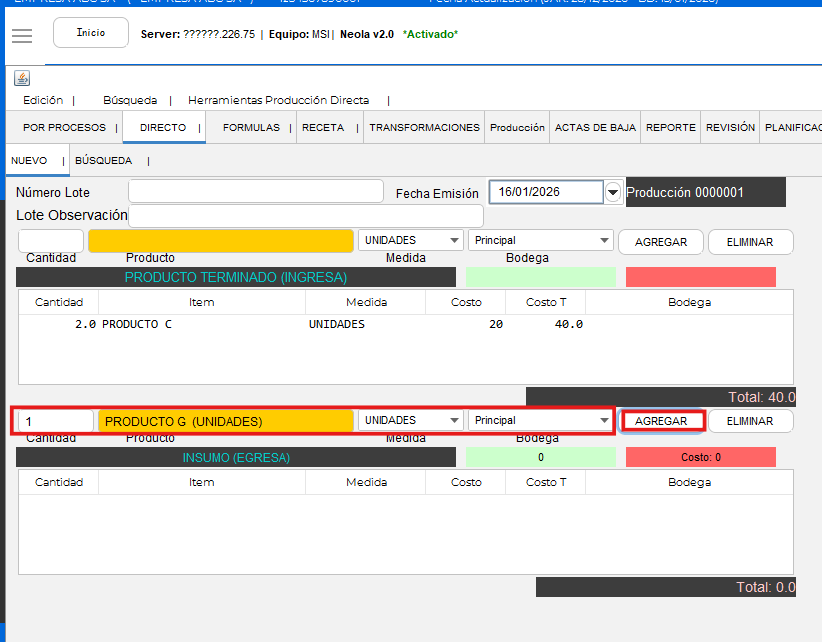Viewport: 822px width, 642px height.
Task: Select the ACTAS DE BAJA tab
Action: pos(594,128)
